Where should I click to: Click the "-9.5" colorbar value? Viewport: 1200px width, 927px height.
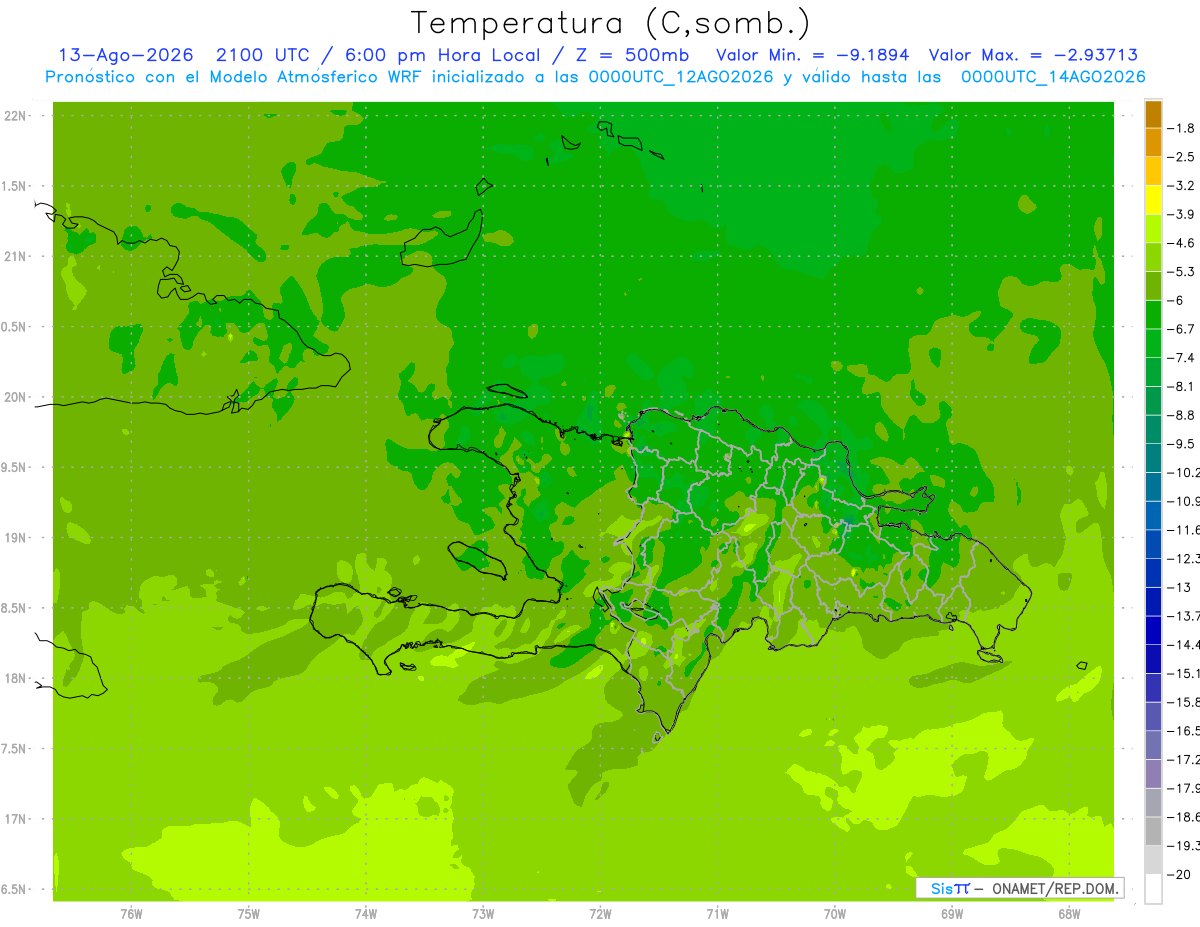point(1181,444)
